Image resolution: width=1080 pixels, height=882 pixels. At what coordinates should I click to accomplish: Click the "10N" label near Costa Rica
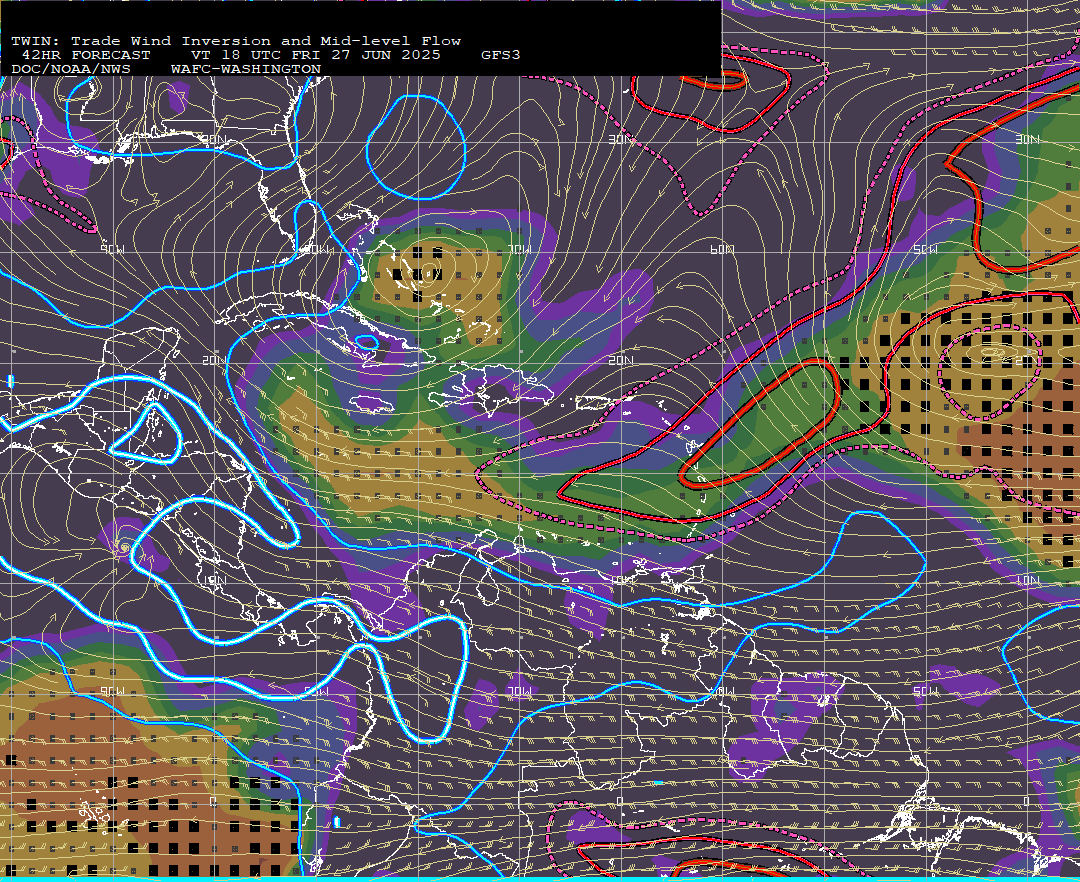click(x=213, y=580)
